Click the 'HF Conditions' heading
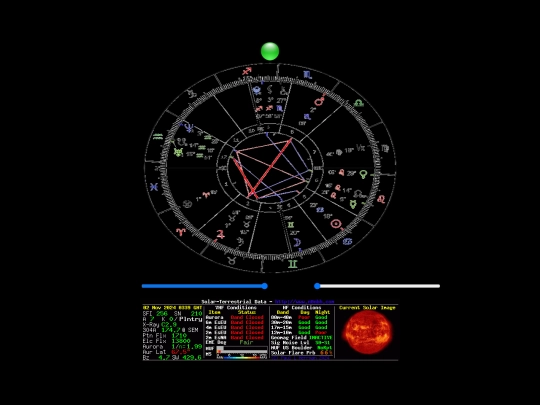The image size is (540, 405). pyautogui.click(x=302, y=308)
